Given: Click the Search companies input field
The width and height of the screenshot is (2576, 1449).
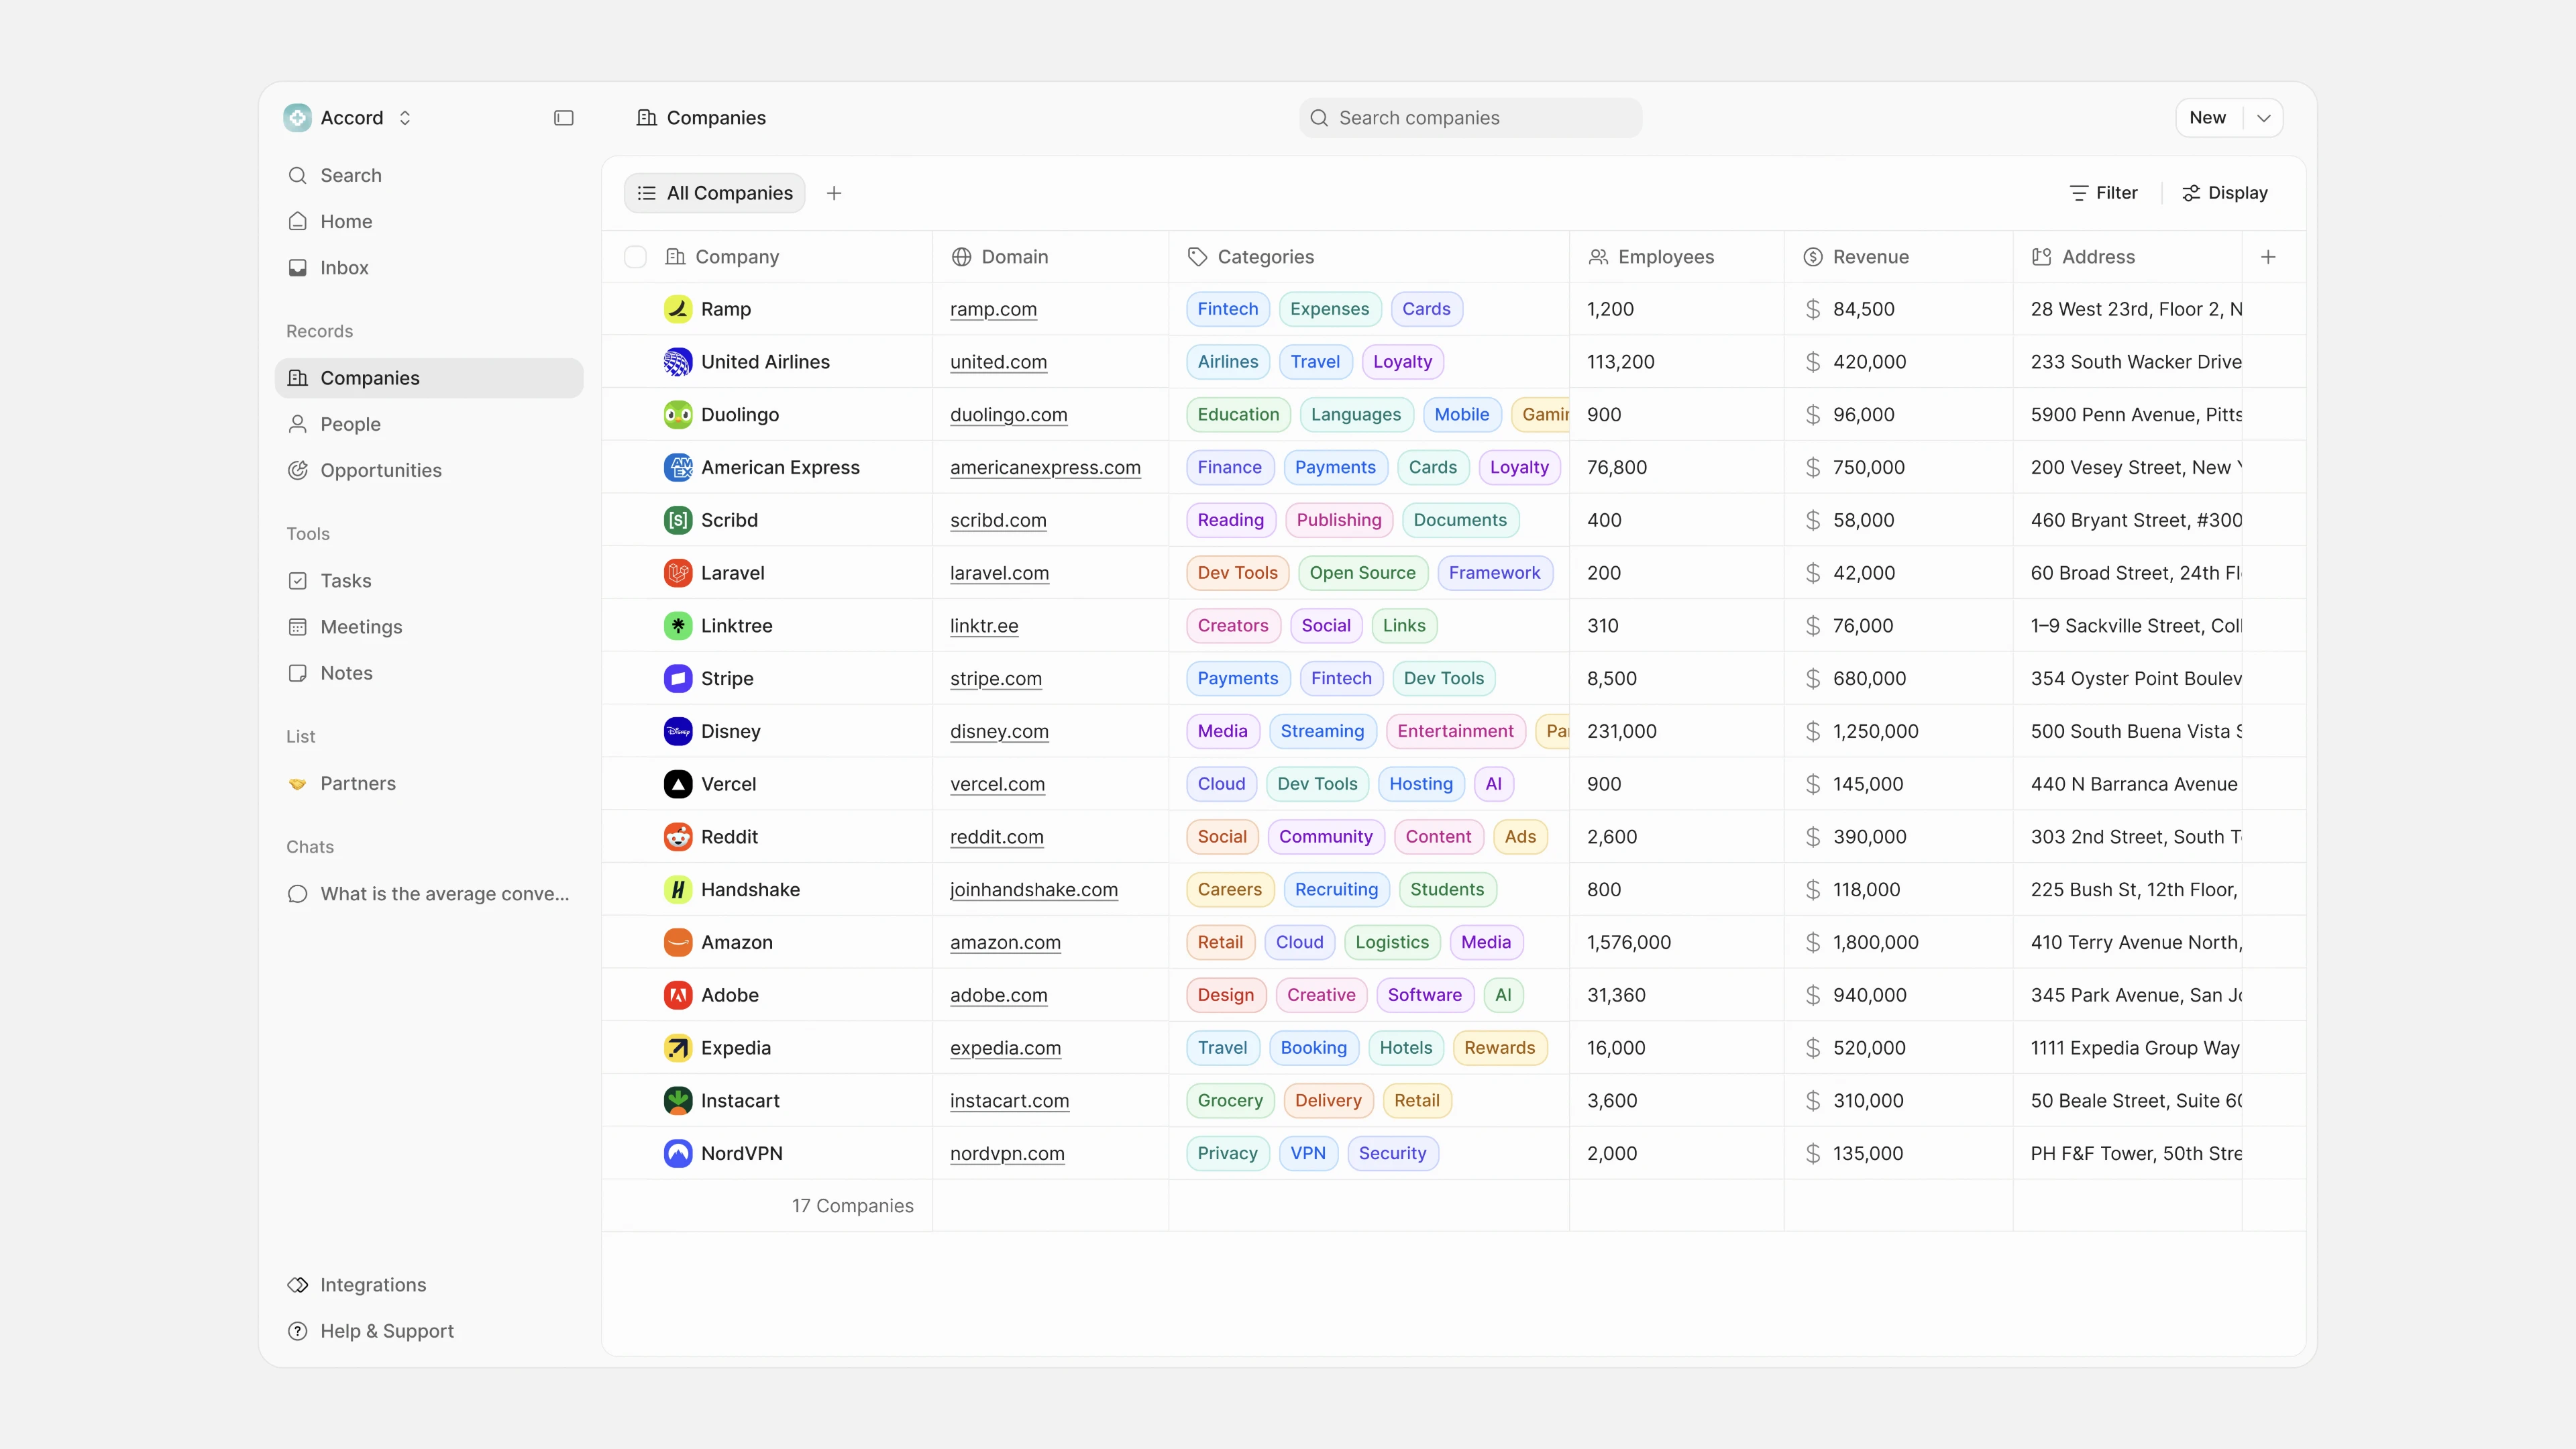Looking at the screenshot, I should coord(1470,118).
